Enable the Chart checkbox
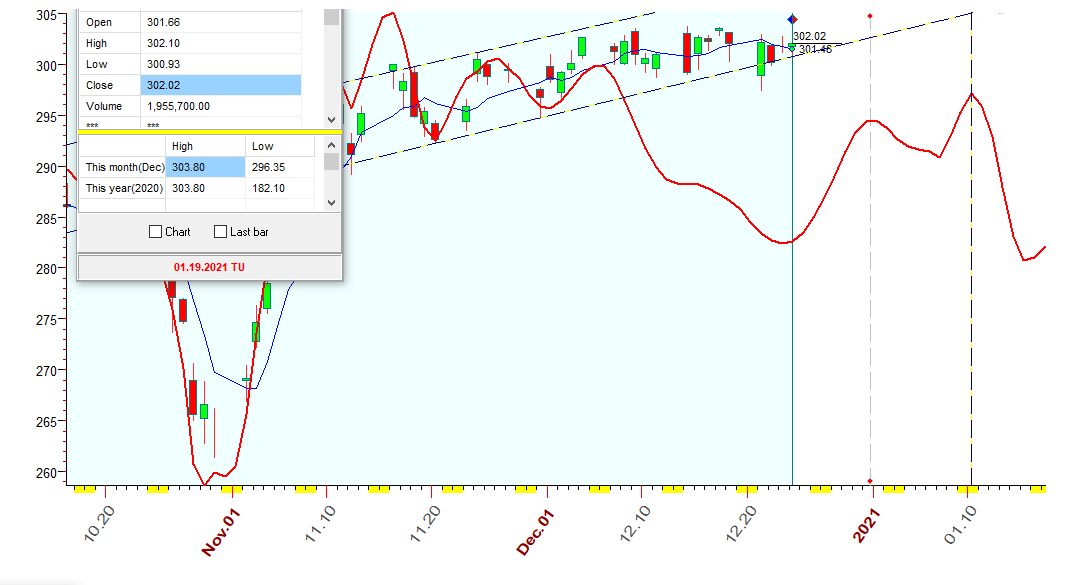The height and width of the screenshot is (585, 1071). 155,232
